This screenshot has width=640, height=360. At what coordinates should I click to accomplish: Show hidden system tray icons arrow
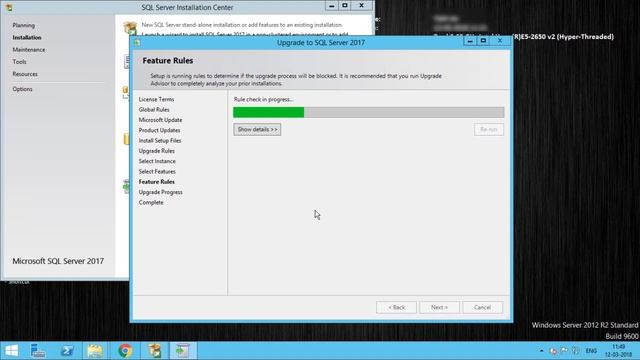click(x=541, y=351)
